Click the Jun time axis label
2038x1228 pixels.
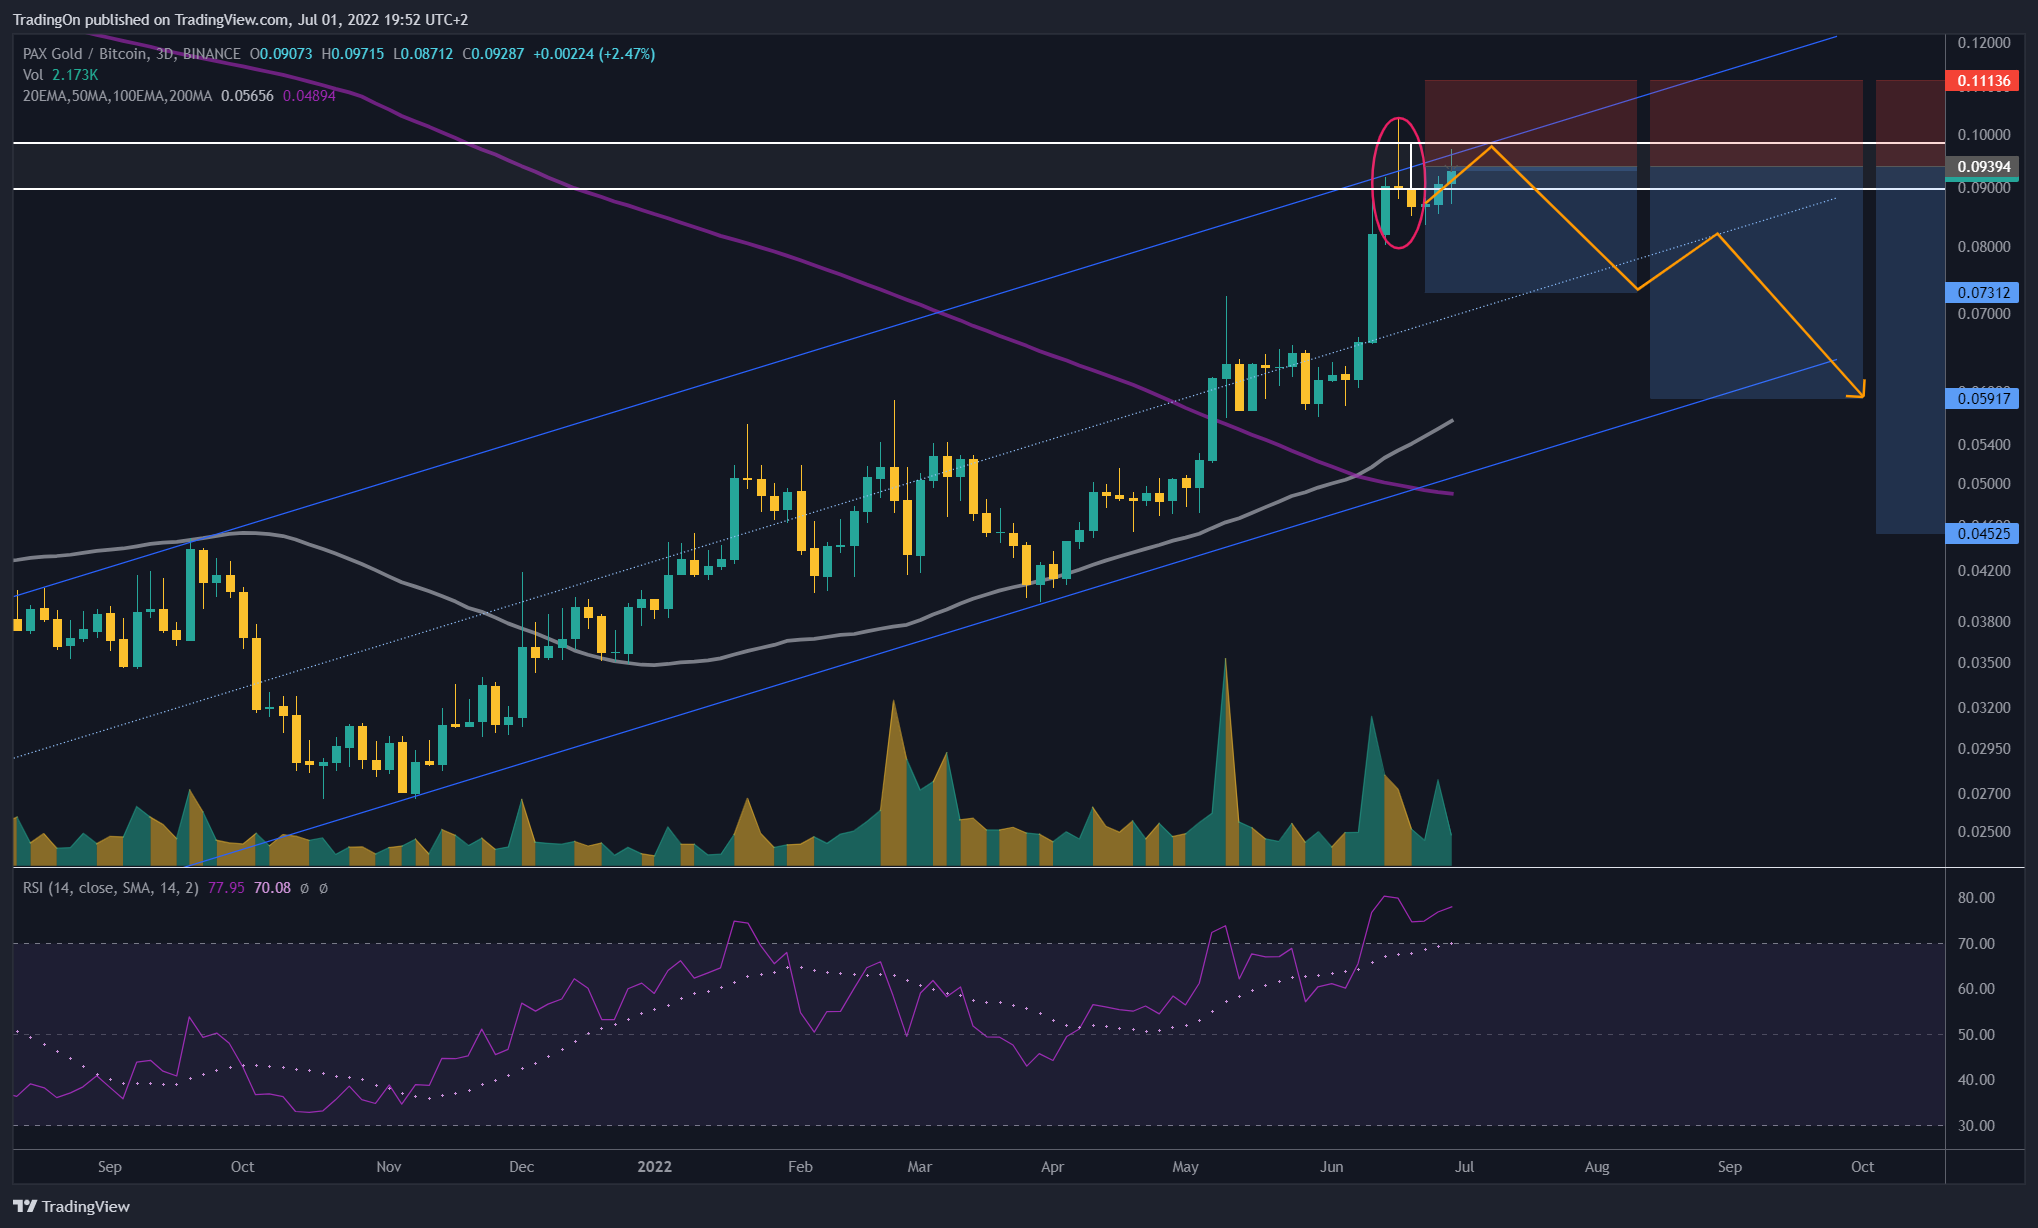point(1331,1167)
